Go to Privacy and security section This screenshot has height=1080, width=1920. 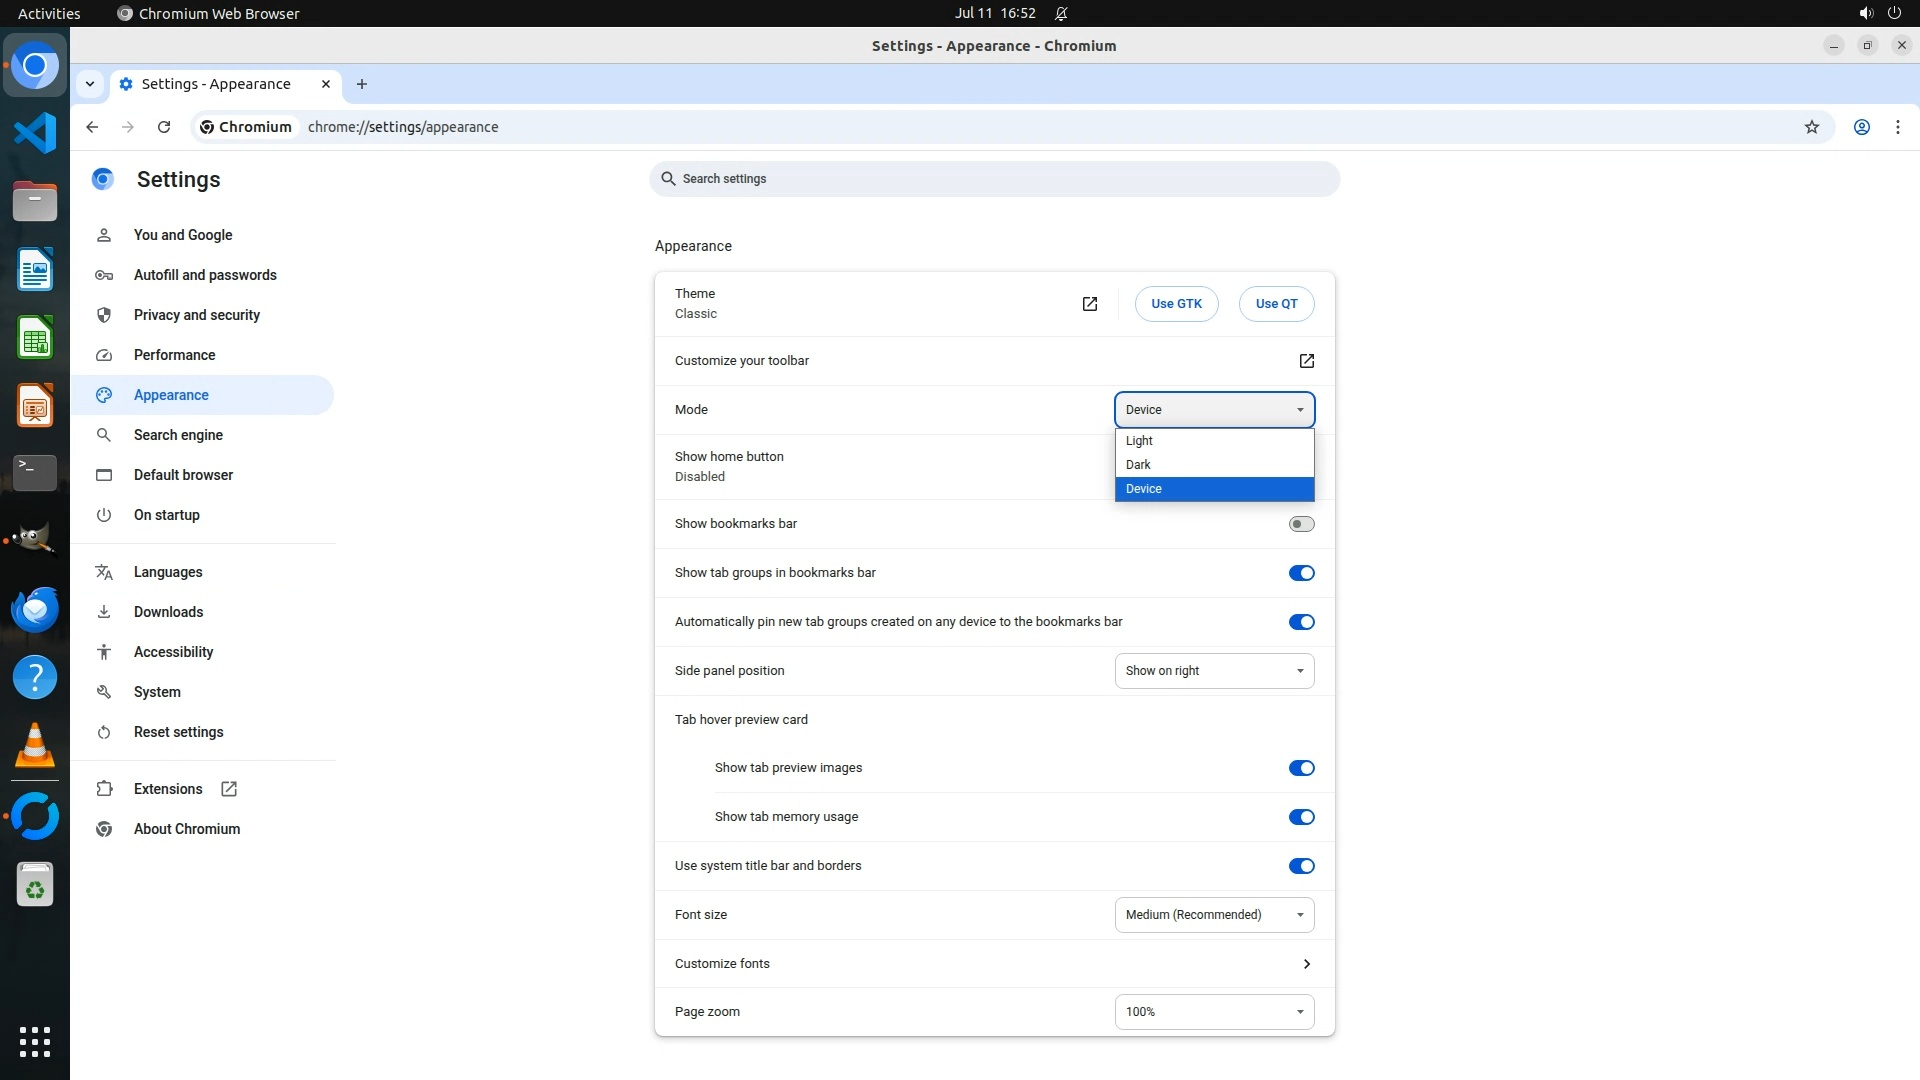coord(197,315)
